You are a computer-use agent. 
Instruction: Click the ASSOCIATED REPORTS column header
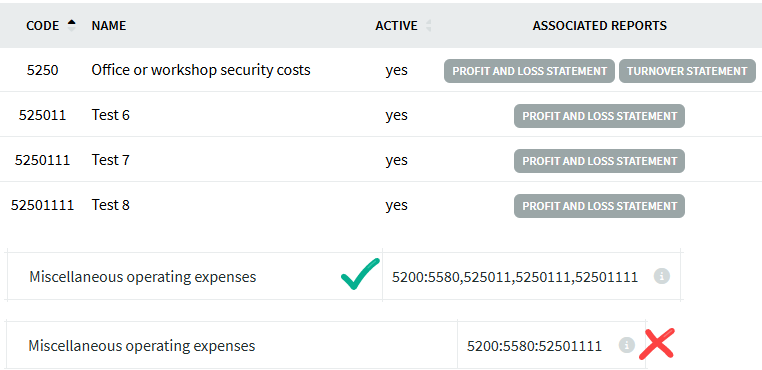(600, 26)
